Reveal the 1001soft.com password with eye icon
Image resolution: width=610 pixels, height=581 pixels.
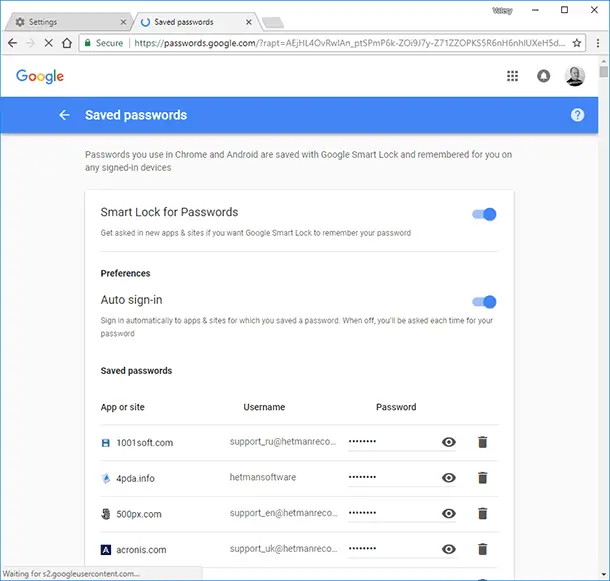[x=449, y=442]
